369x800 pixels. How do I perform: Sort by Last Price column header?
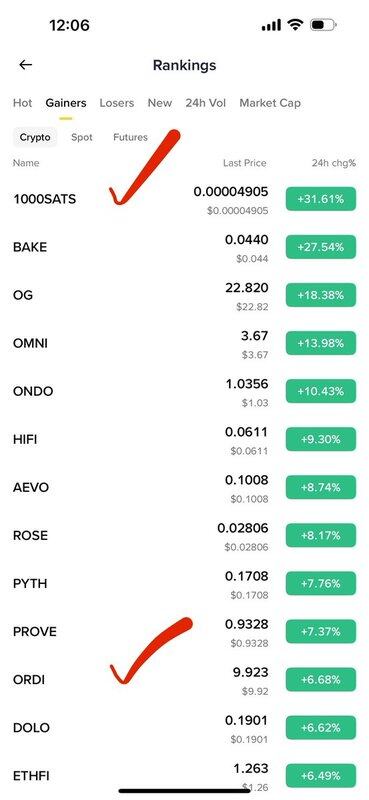click(244, 163)
